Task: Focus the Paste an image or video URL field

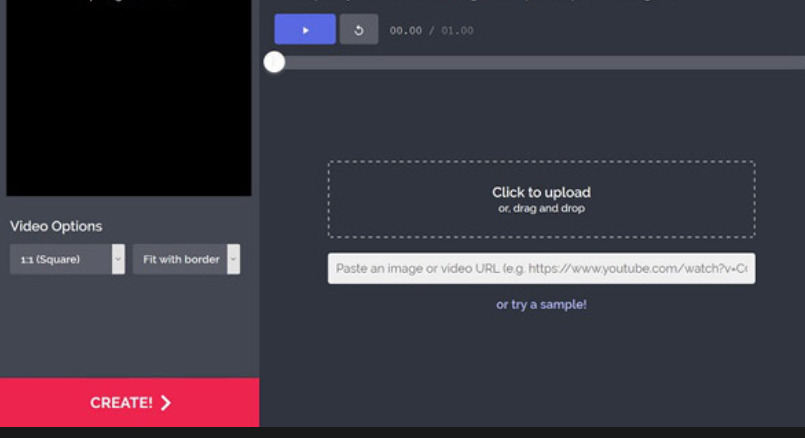Action: [542, 268]
